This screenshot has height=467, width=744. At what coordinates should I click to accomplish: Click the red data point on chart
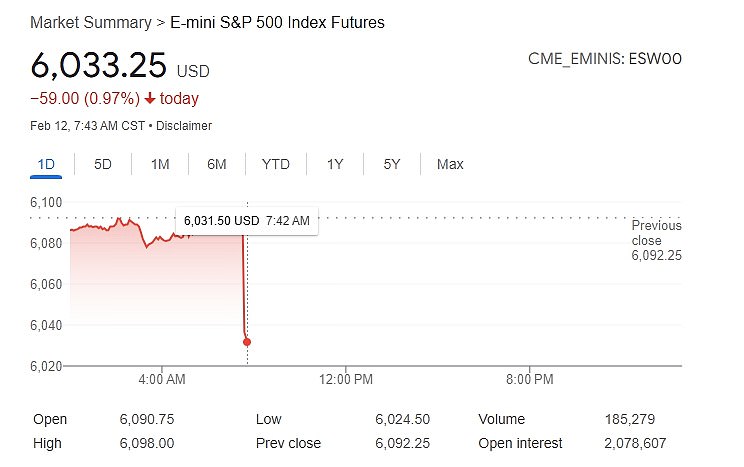(x=247, y=342)
